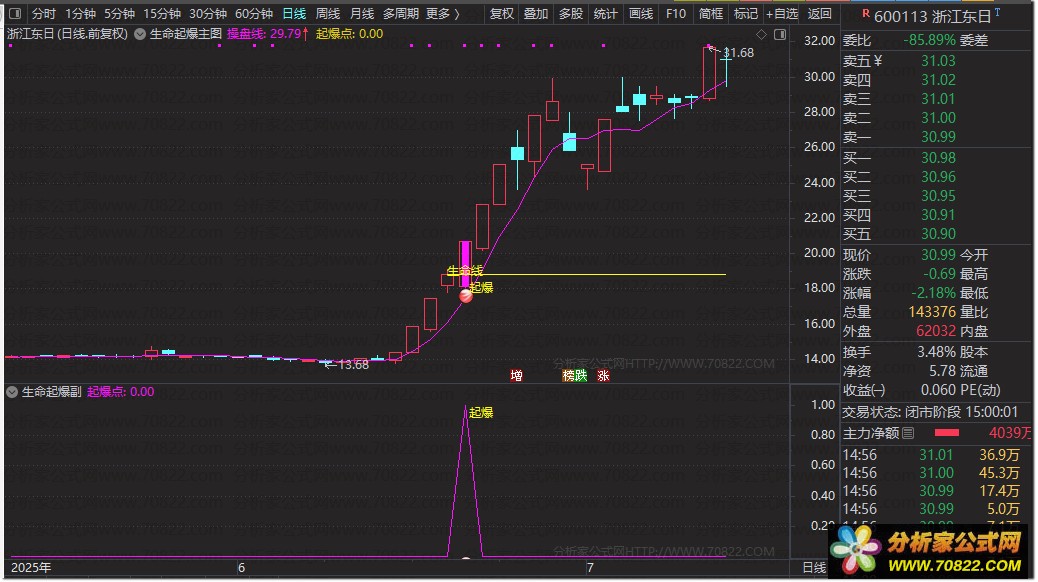The width and height of the screenshot is (1038, 582).
Task: Expand the 生命起爆主图 indicator dropdown
Action: 140,34
